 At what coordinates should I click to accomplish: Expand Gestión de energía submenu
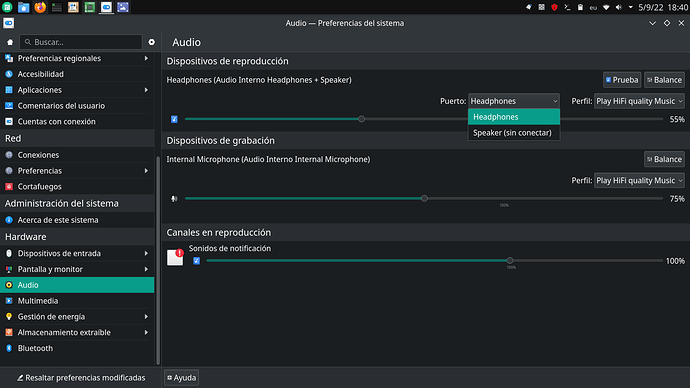pyautogui.click(x=146, y=317)
